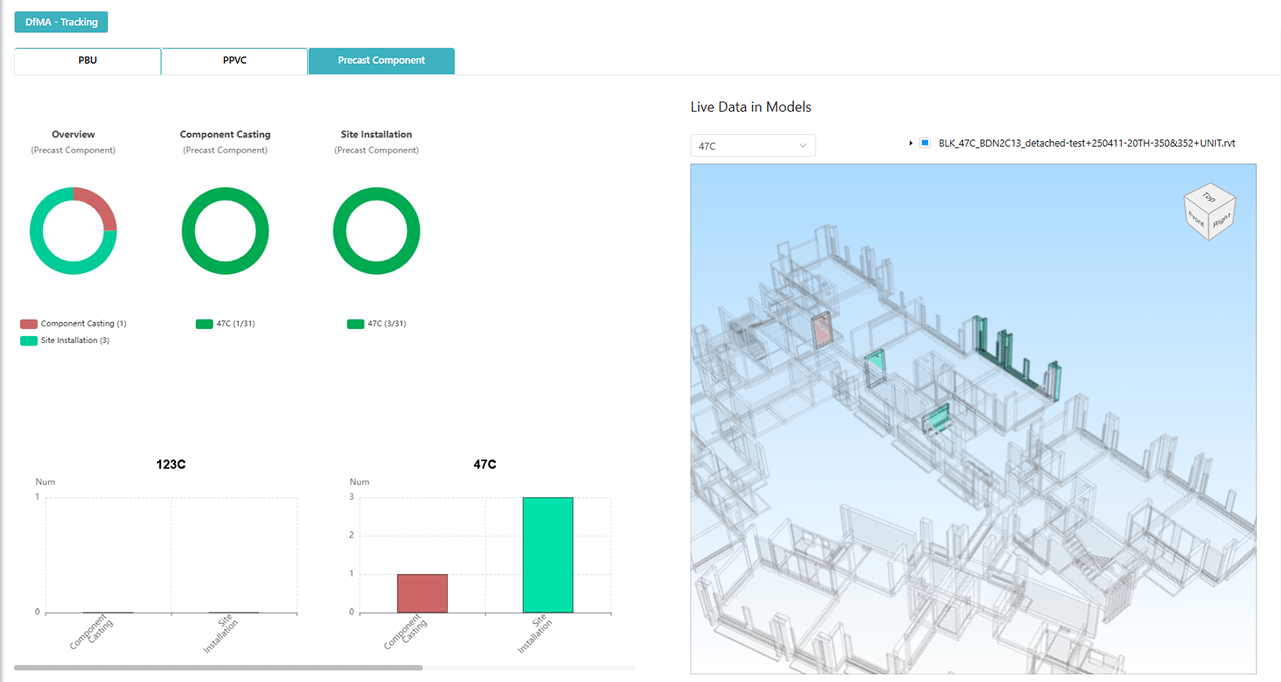
Task: Click the teal Site Installation bar in 47C chart
Action: coord(548,555)
